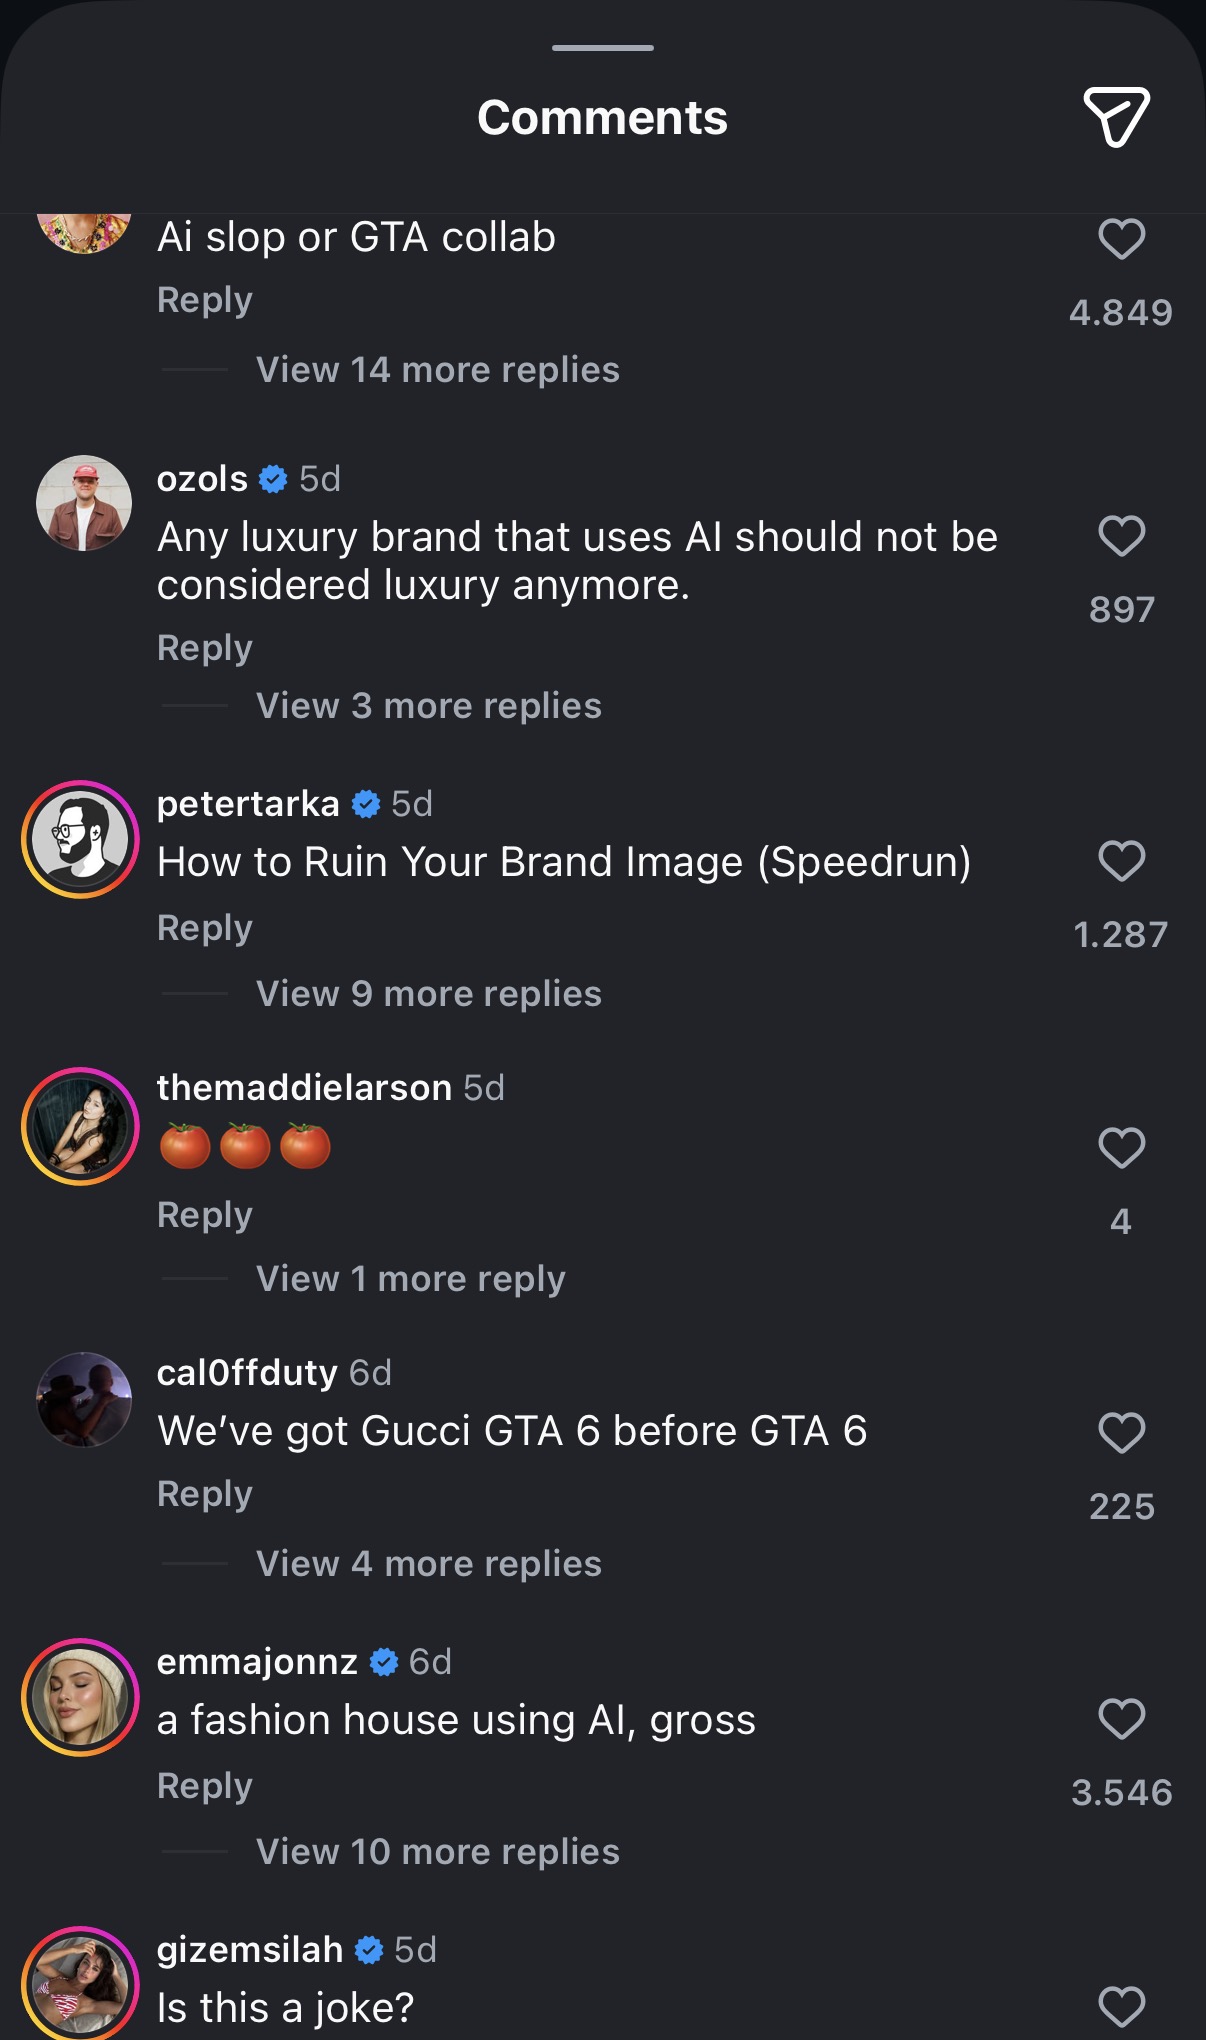
Task: Show 'View 9 more replies' under petertarka
Action: [428, 994]
